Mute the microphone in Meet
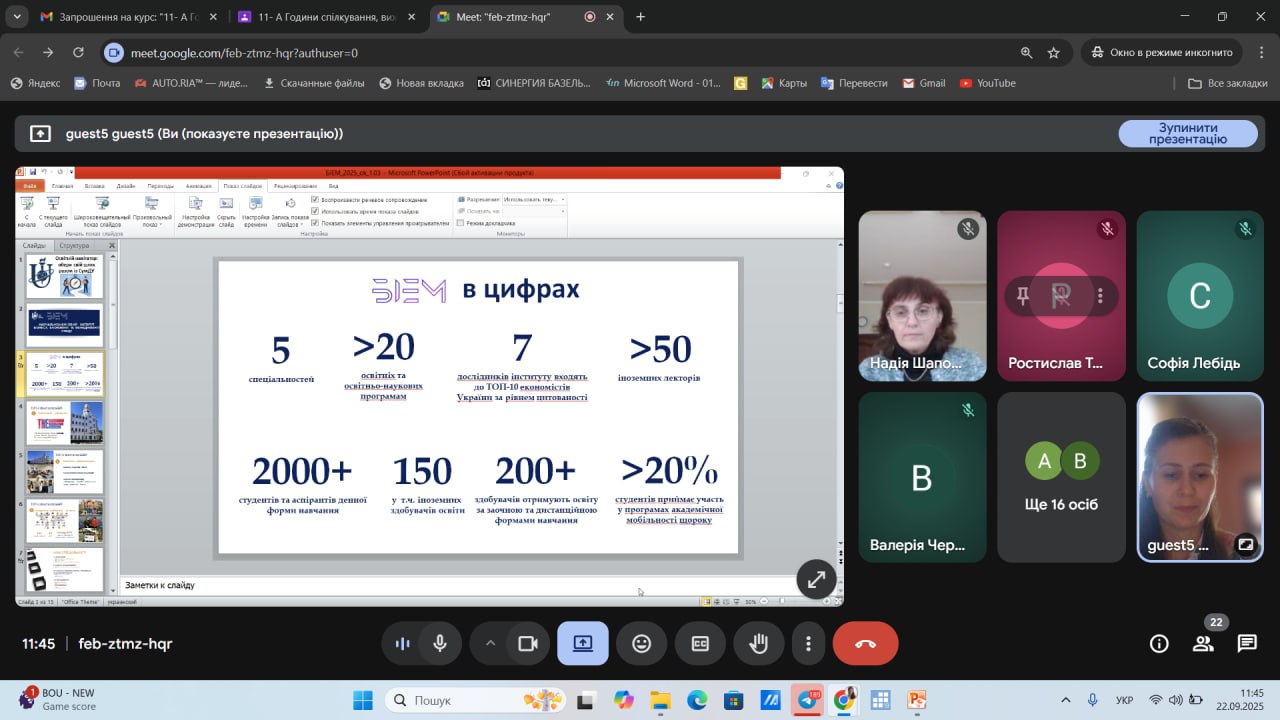1280x720 pixels. click(x=440, y=644)
